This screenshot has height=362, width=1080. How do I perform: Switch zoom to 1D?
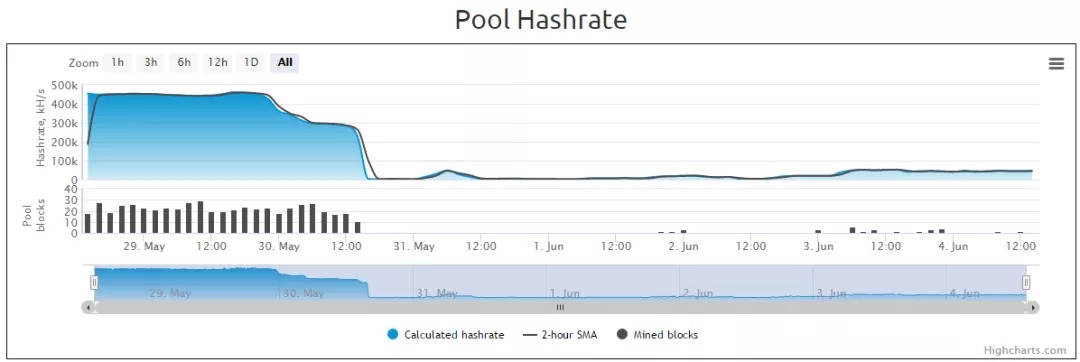tap(251, 63)
